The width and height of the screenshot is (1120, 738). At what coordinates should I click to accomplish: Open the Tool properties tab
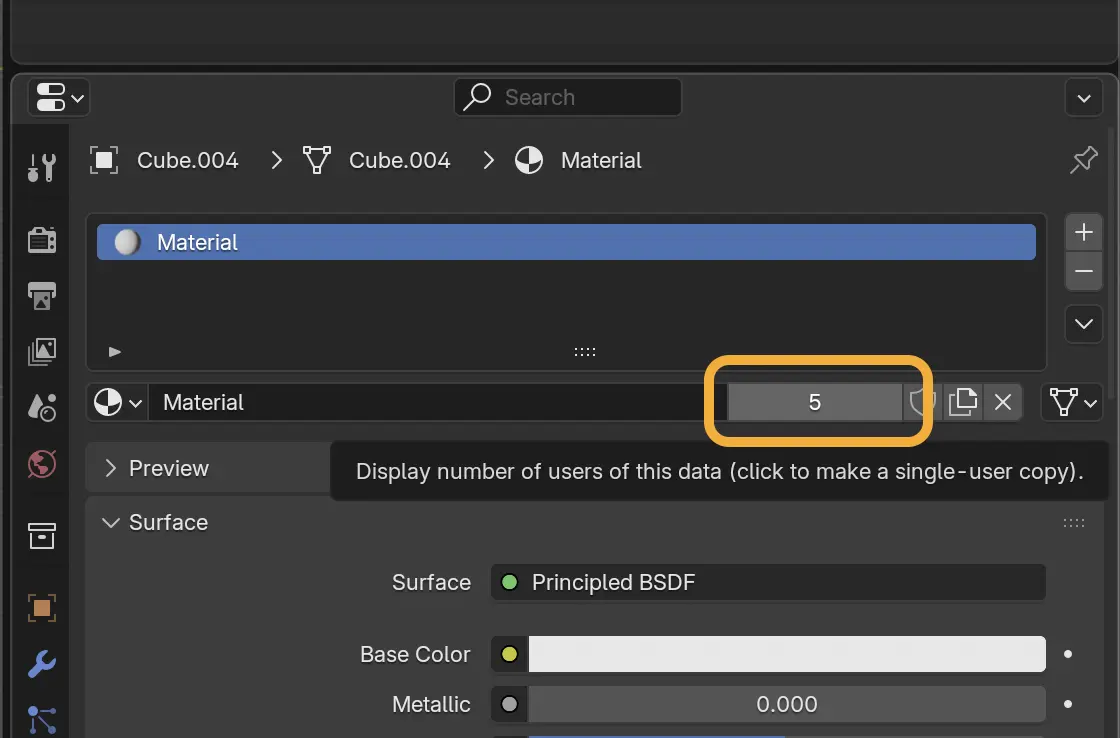[x=41, y=167]
